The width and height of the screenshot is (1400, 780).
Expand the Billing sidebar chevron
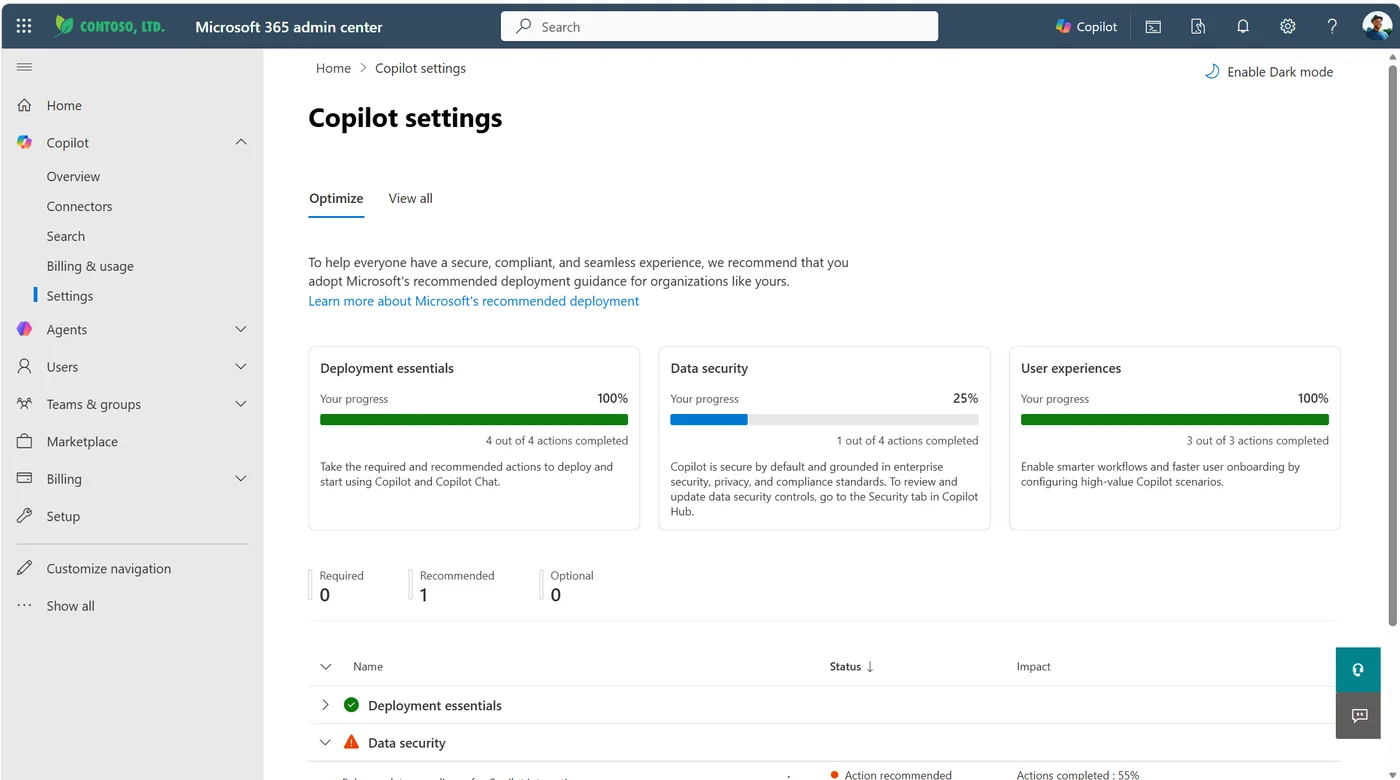click(x=241, y=479)
